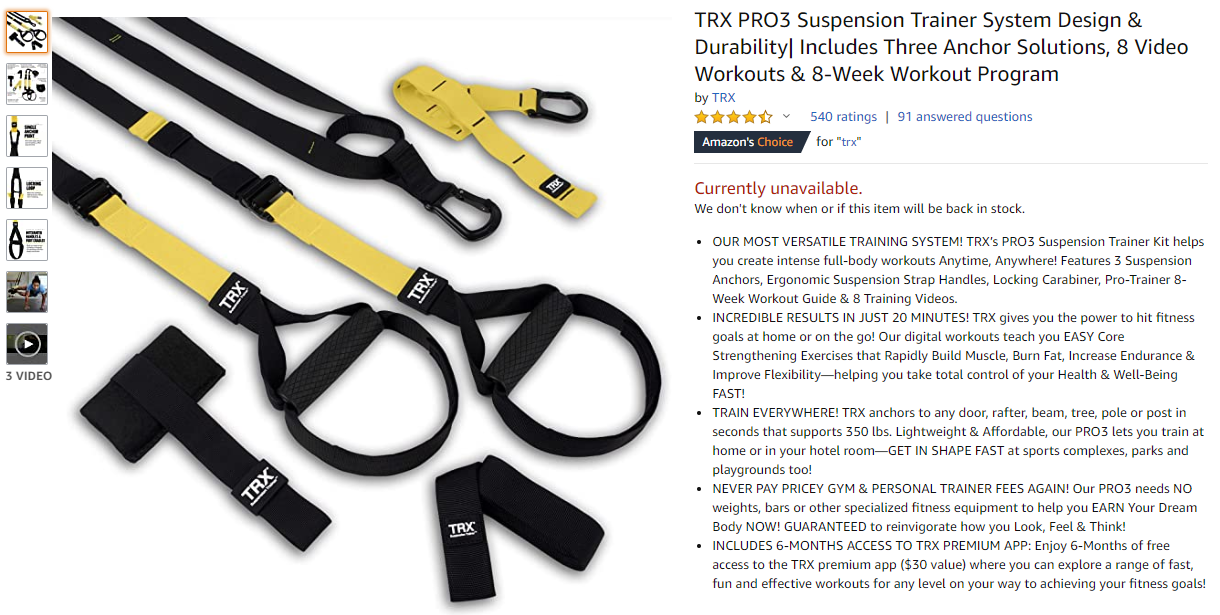
Task: Open the woman exercising photo thumbnail
Action: point(27,292)
